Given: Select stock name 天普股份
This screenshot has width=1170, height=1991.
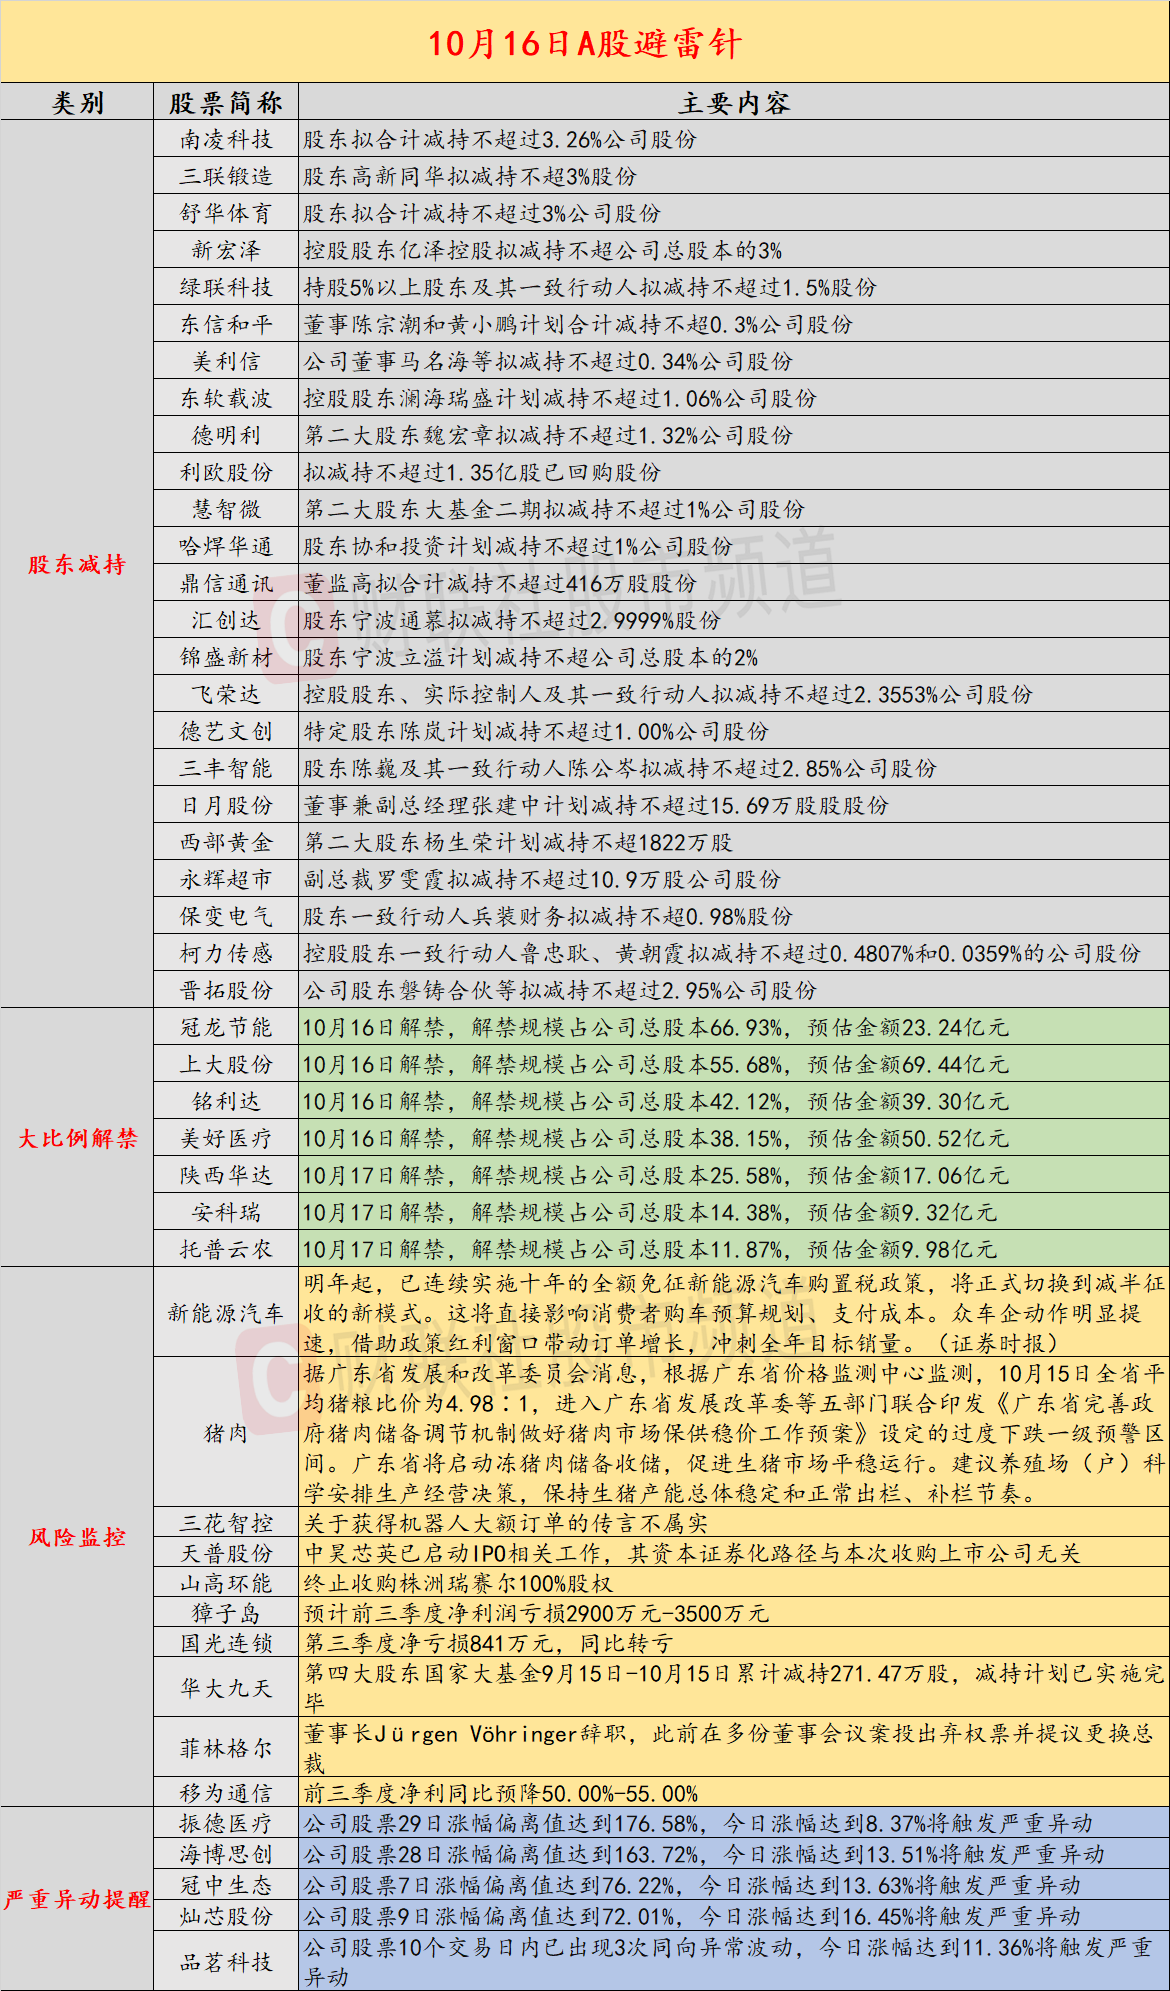Looking at the screenshot, I should [x=226, y=1553].
